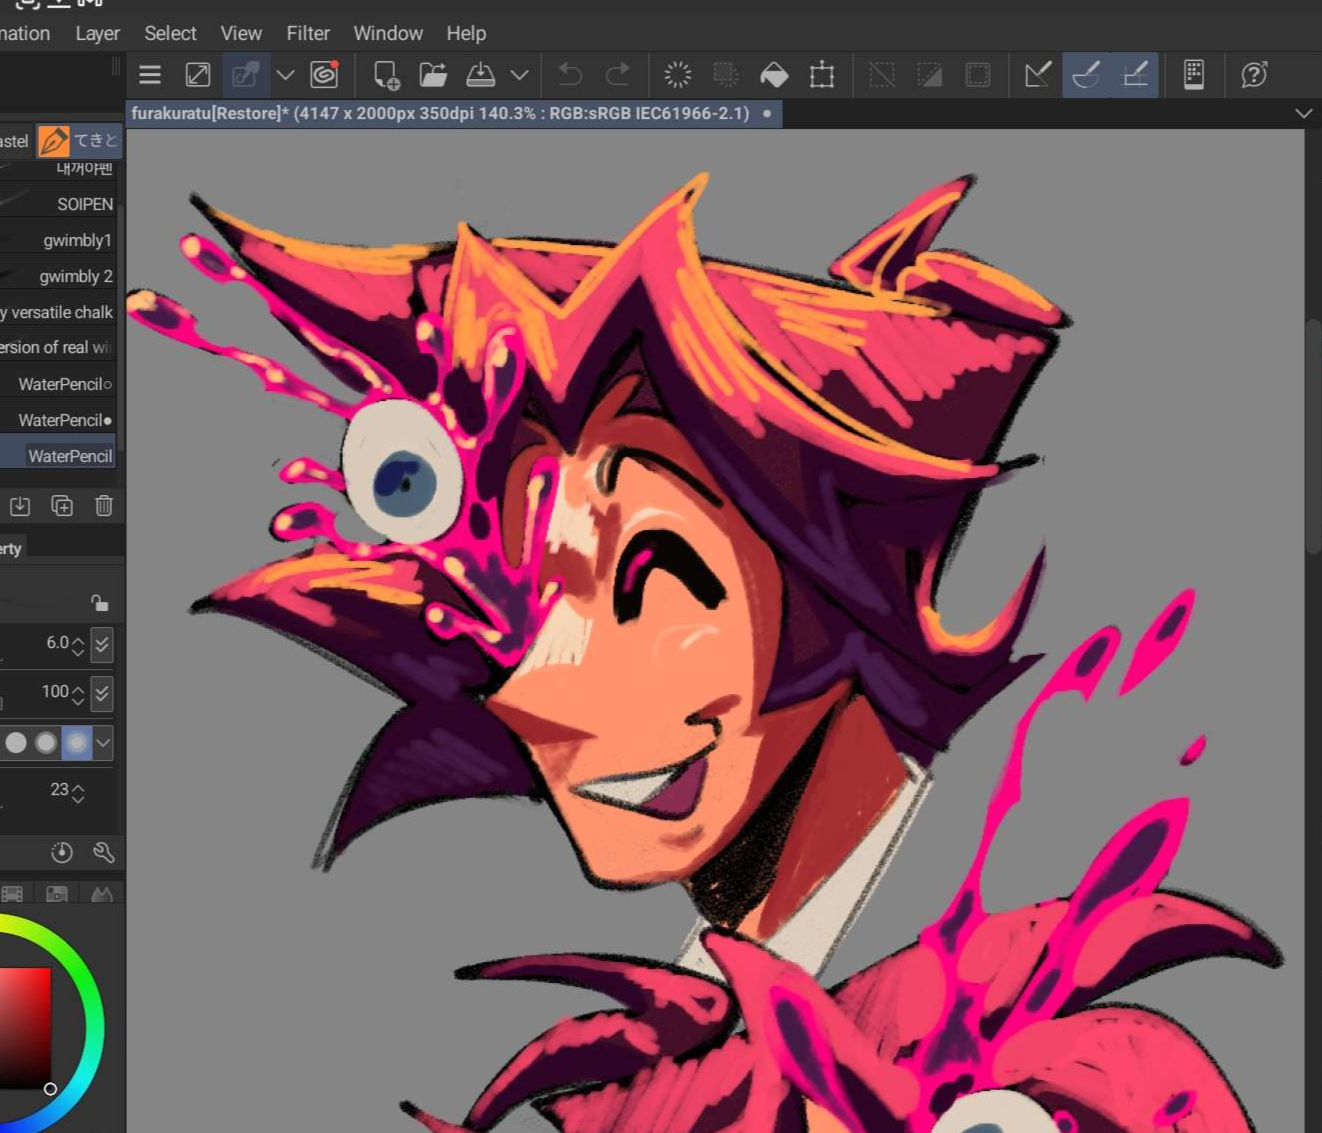Open the sub tool detail wrench icon
1322x1133 pixels.
(103, 852)
